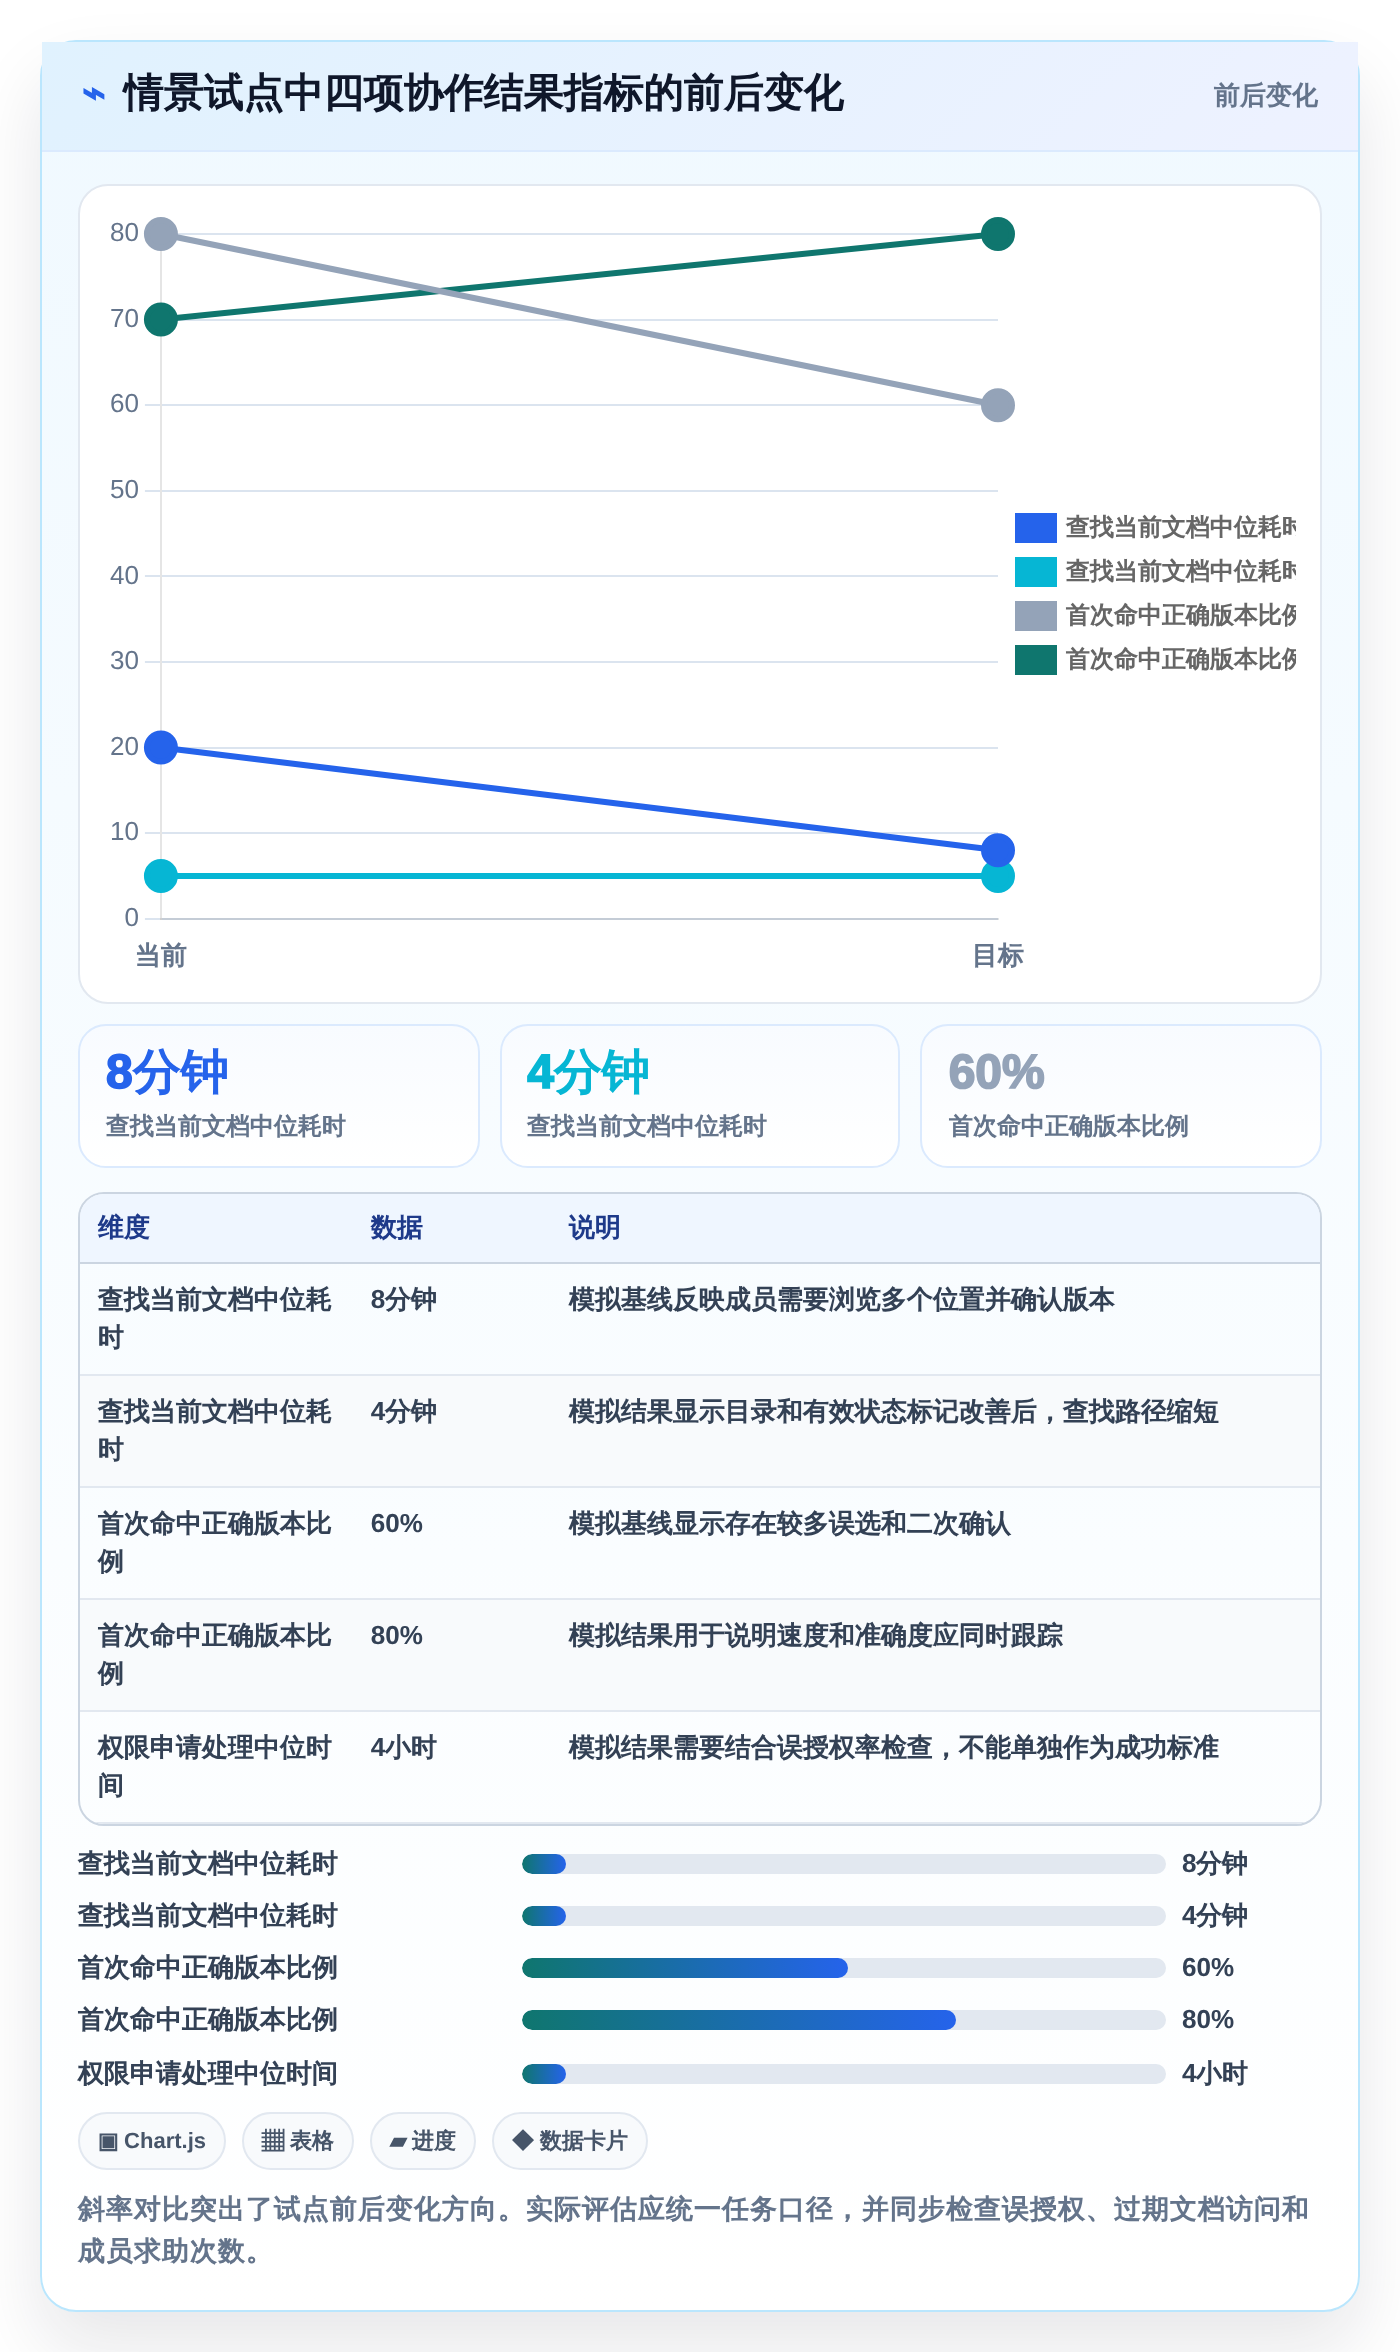
Task: Click the 权限申请处理中位时间 progress label
Action: (208, 2074)
